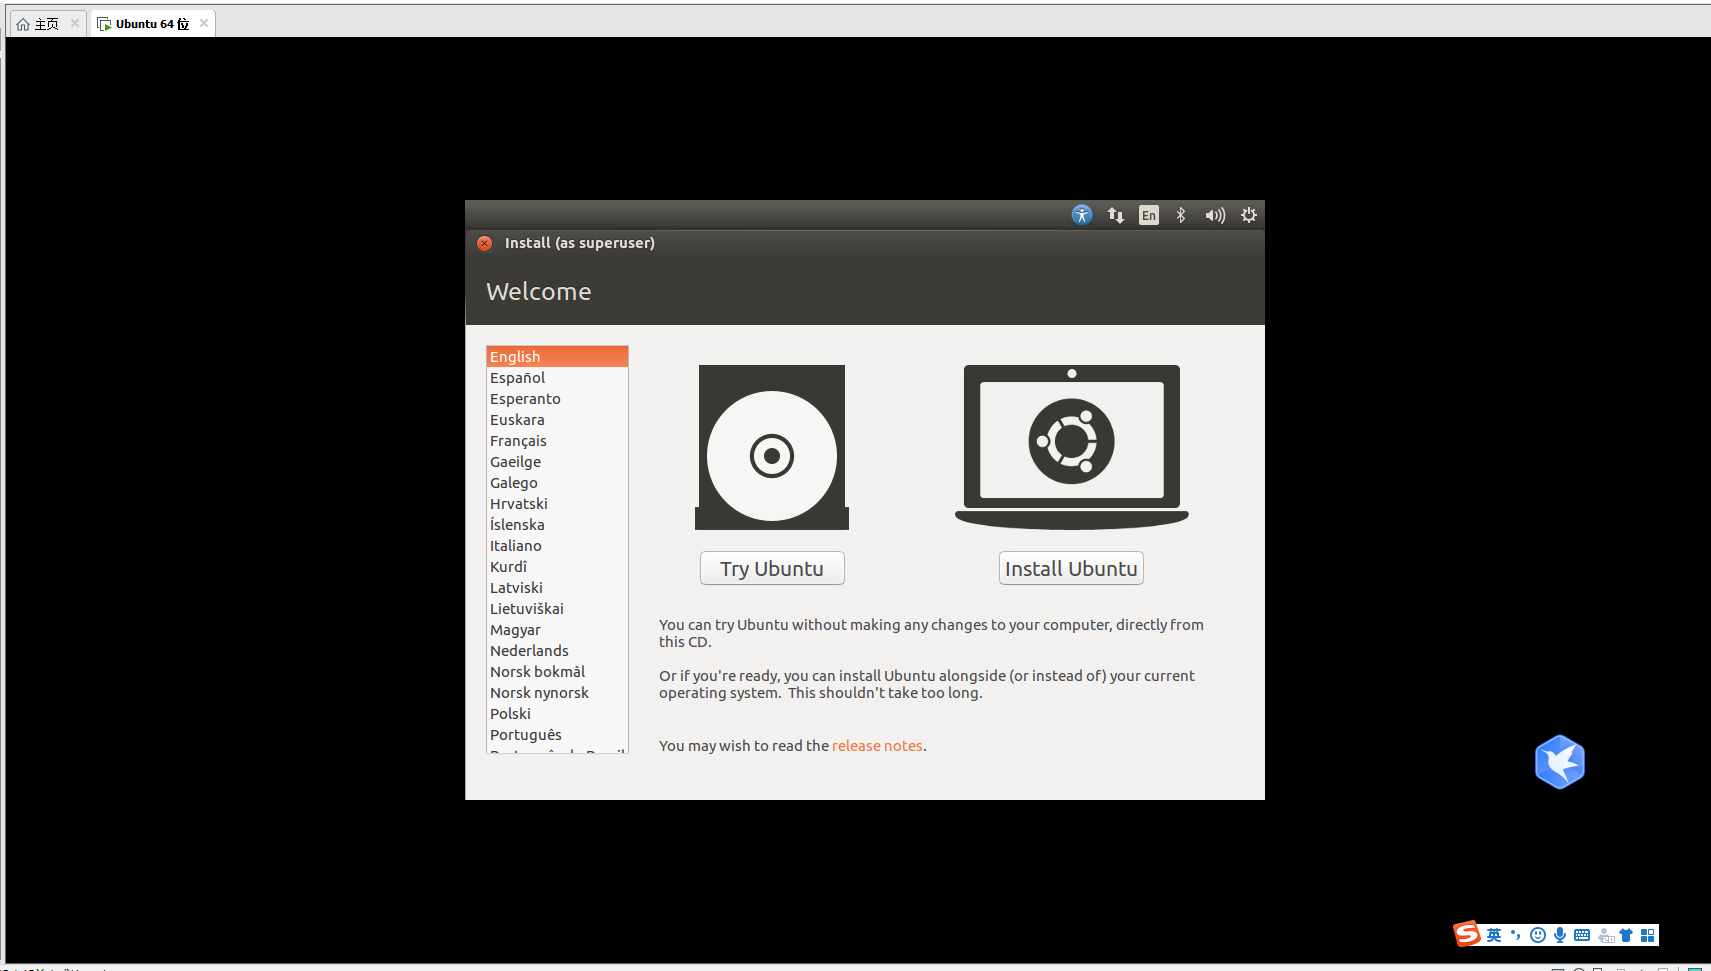Click the Install Ubuntu button
The width and height of the screenshot is (1711, 971).
click(1071, 568)
